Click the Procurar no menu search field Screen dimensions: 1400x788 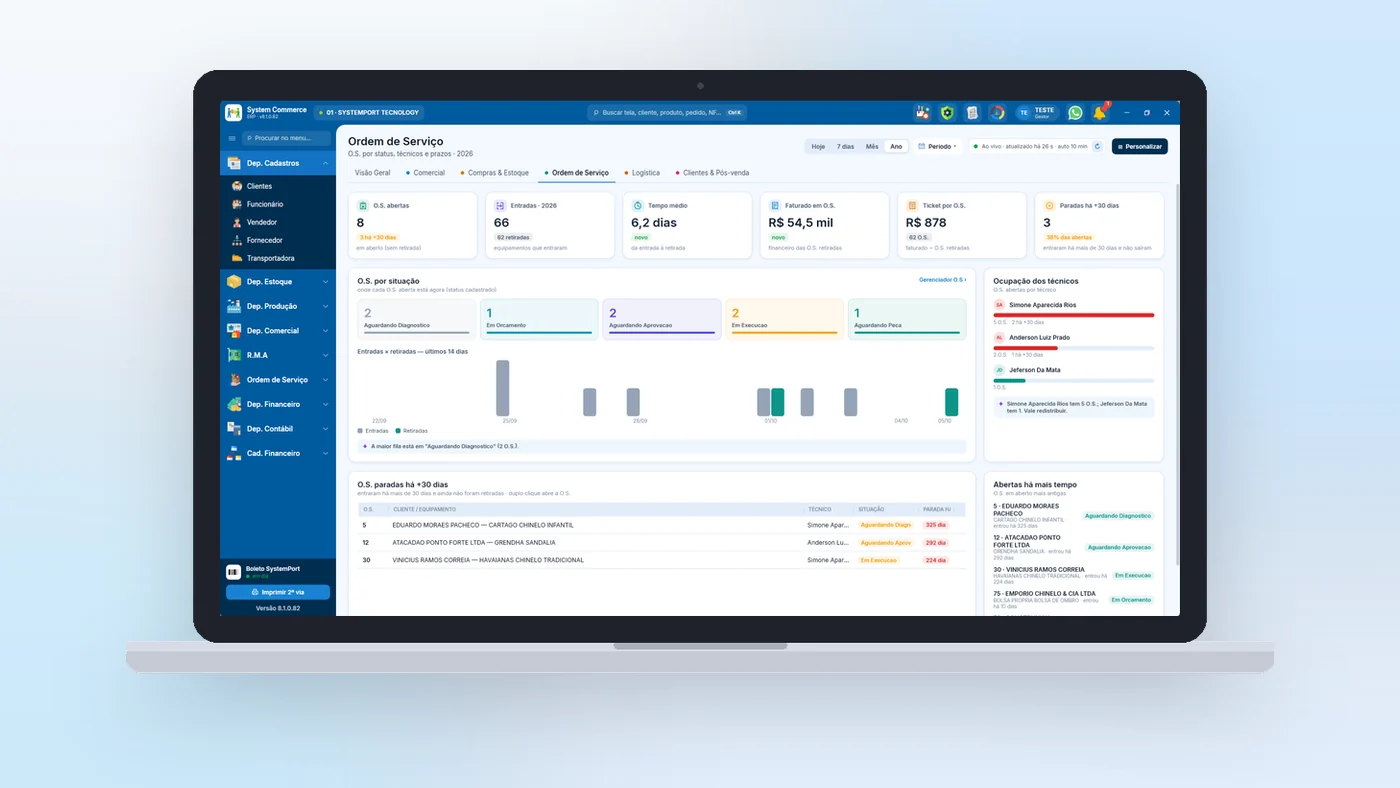tap(286, 138)
